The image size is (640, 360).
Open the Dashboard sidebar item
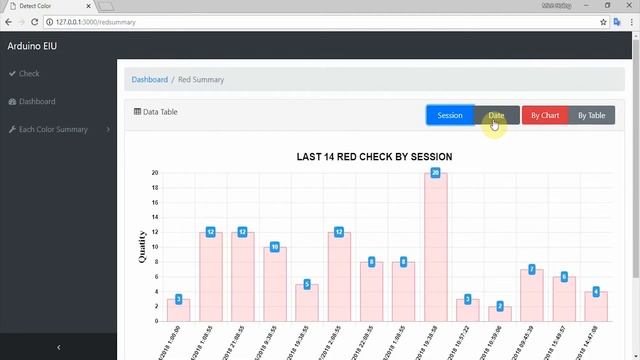(x=32, y=101)
